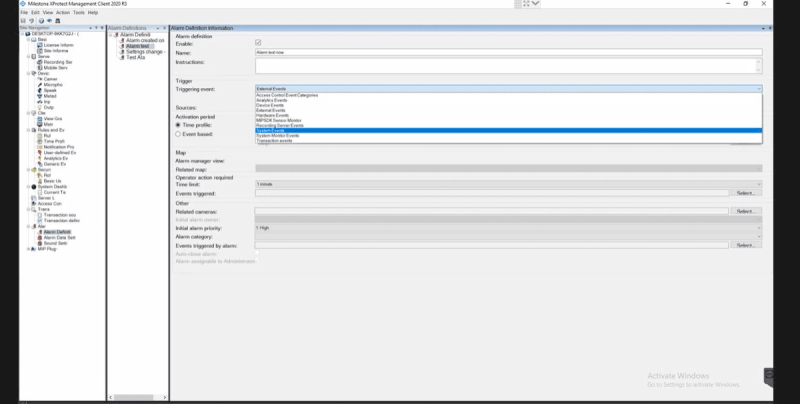The width and height of the screenshot is (800, 404).
Task: Click the Instructions text area
Action: [x=509, y=66]
